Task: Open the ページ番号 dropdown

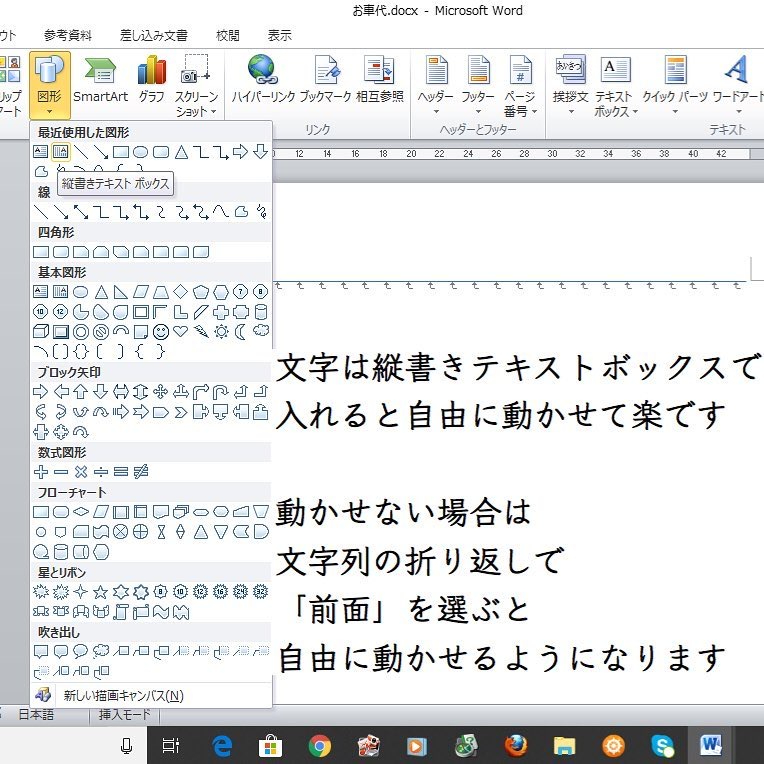Action: [x=520, y=85]
